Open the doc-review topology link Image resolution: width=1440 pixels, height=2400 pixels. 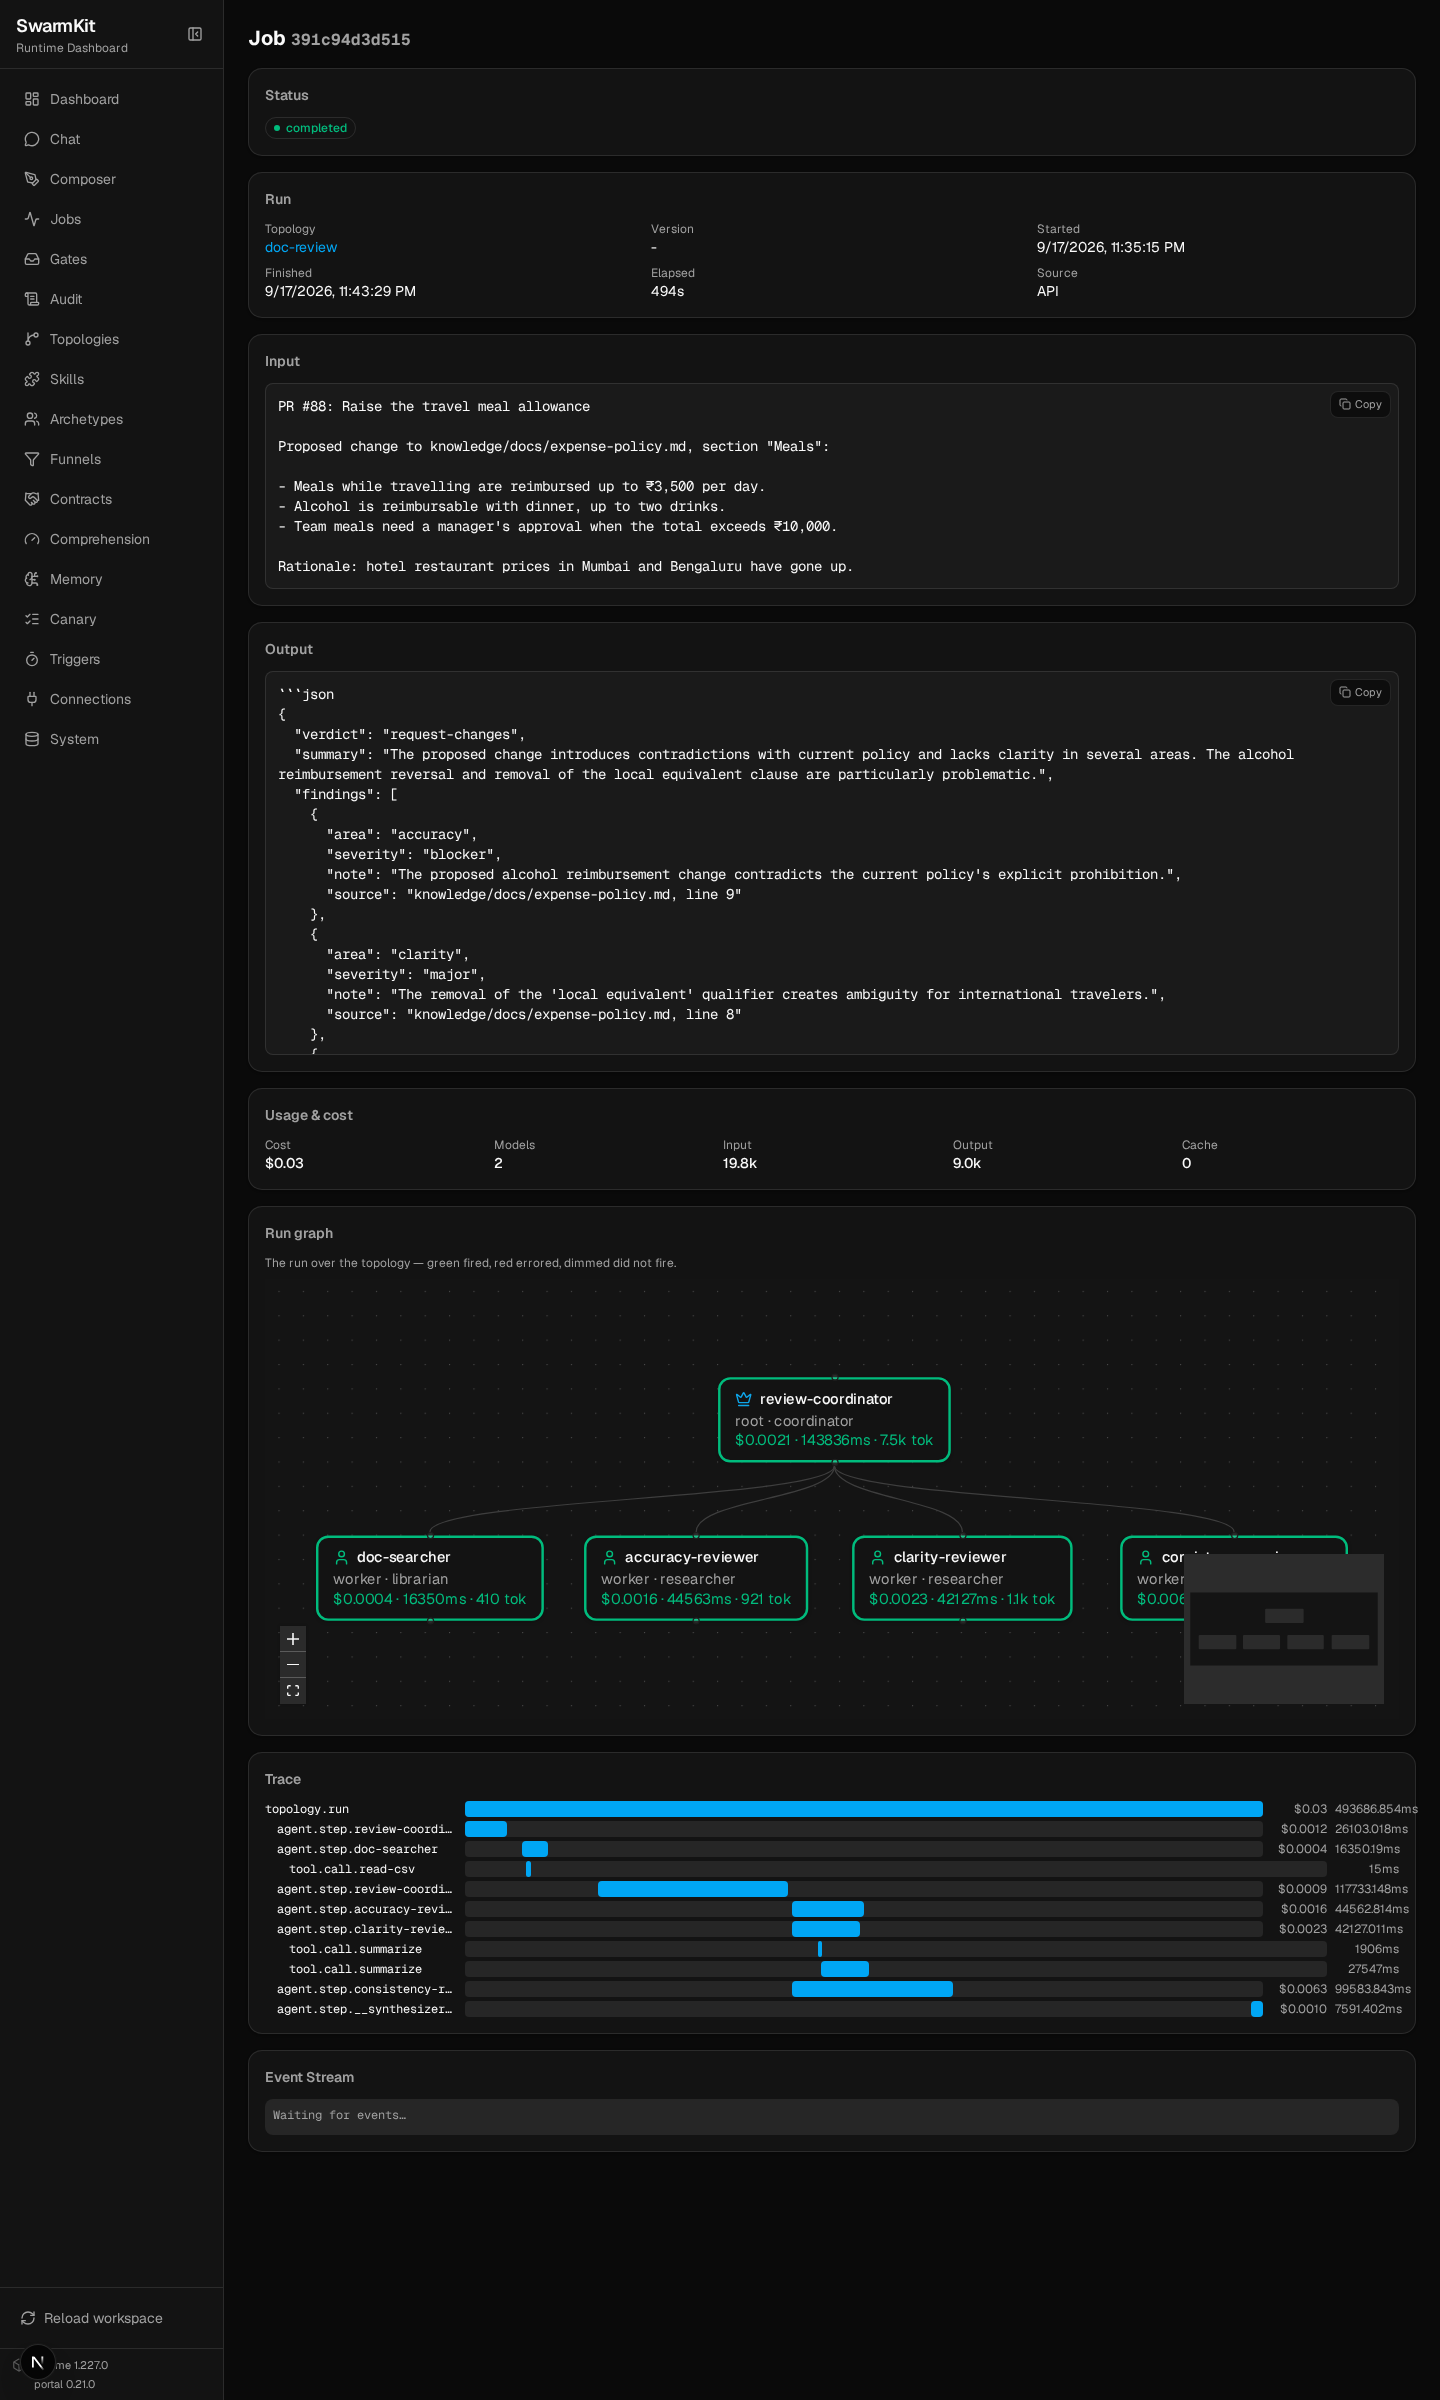(x=301, y=247)
